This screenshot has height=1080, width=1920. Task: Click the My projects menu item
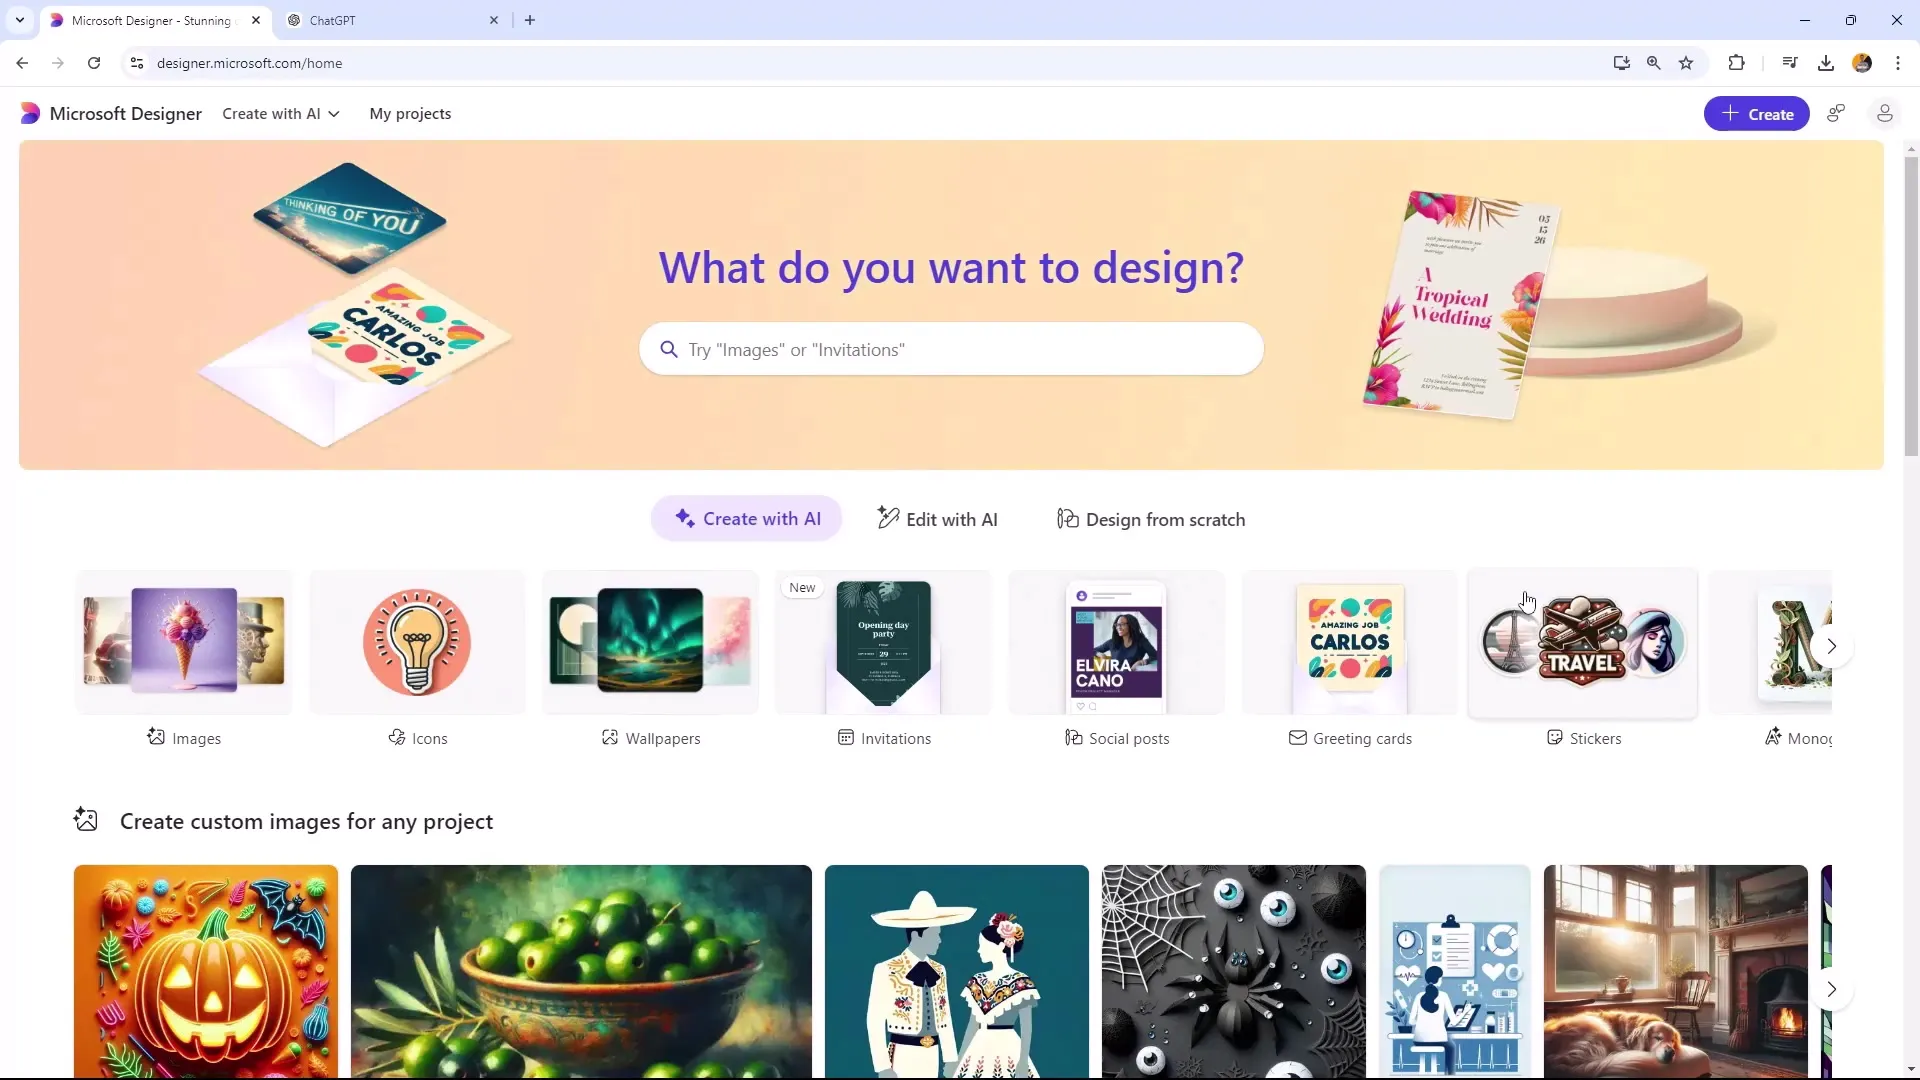pos(410,113)
